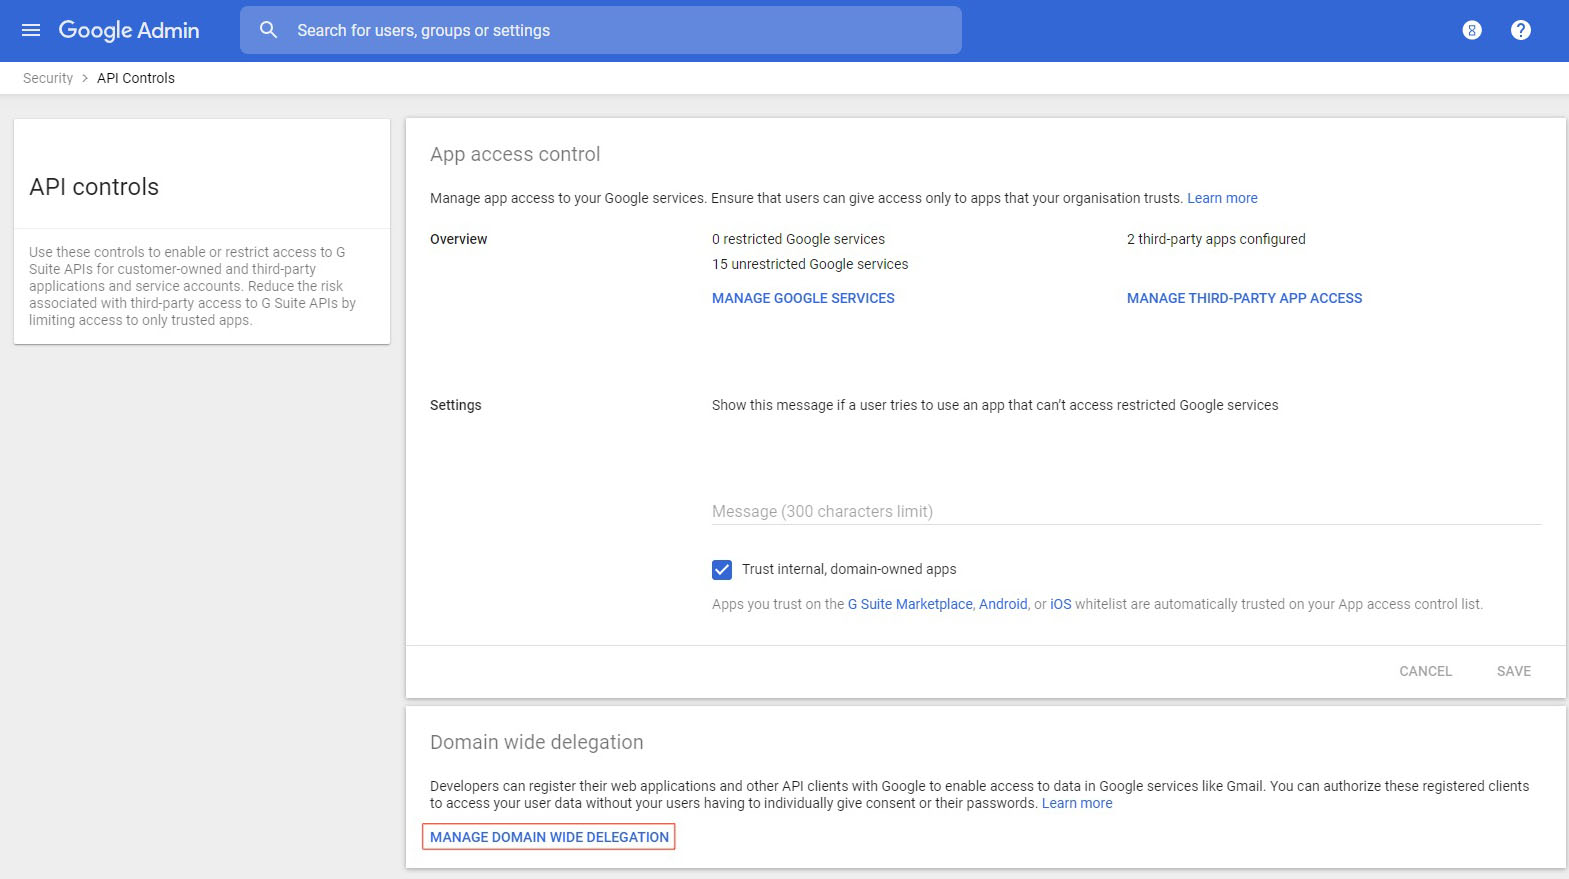Open the Help question mark icon
Viewport: 1569px width, 879px height.
pos(1520,30)
